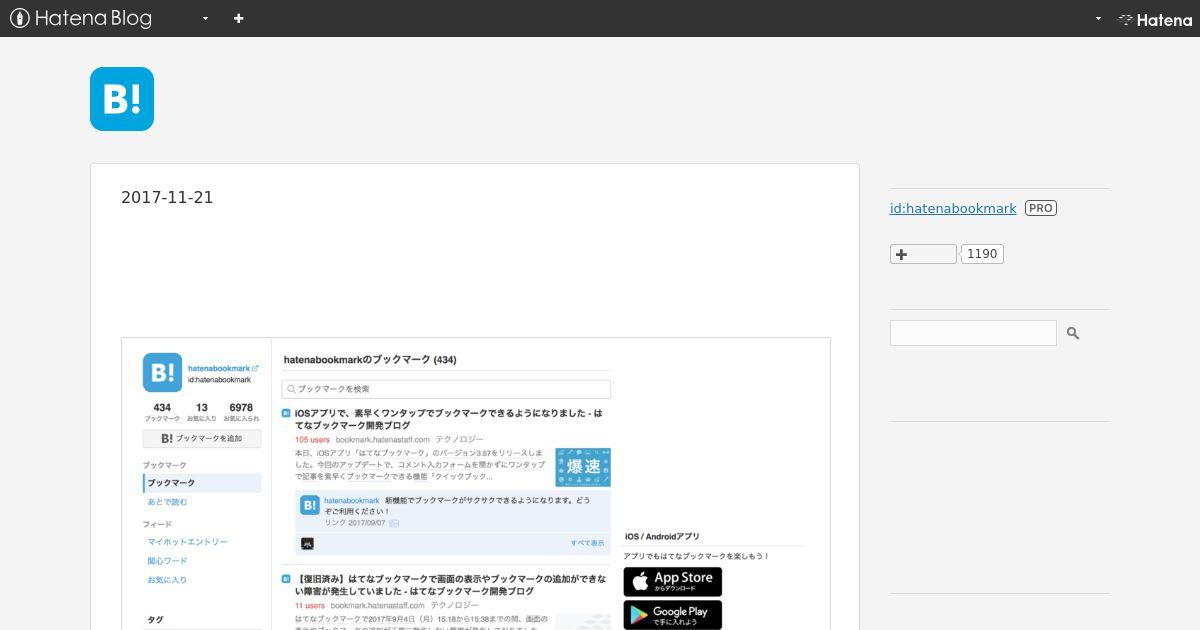Select 関心ワード in screenshot sidebar
Viewport: 1200px width, 630px height.
click(167, 561)
